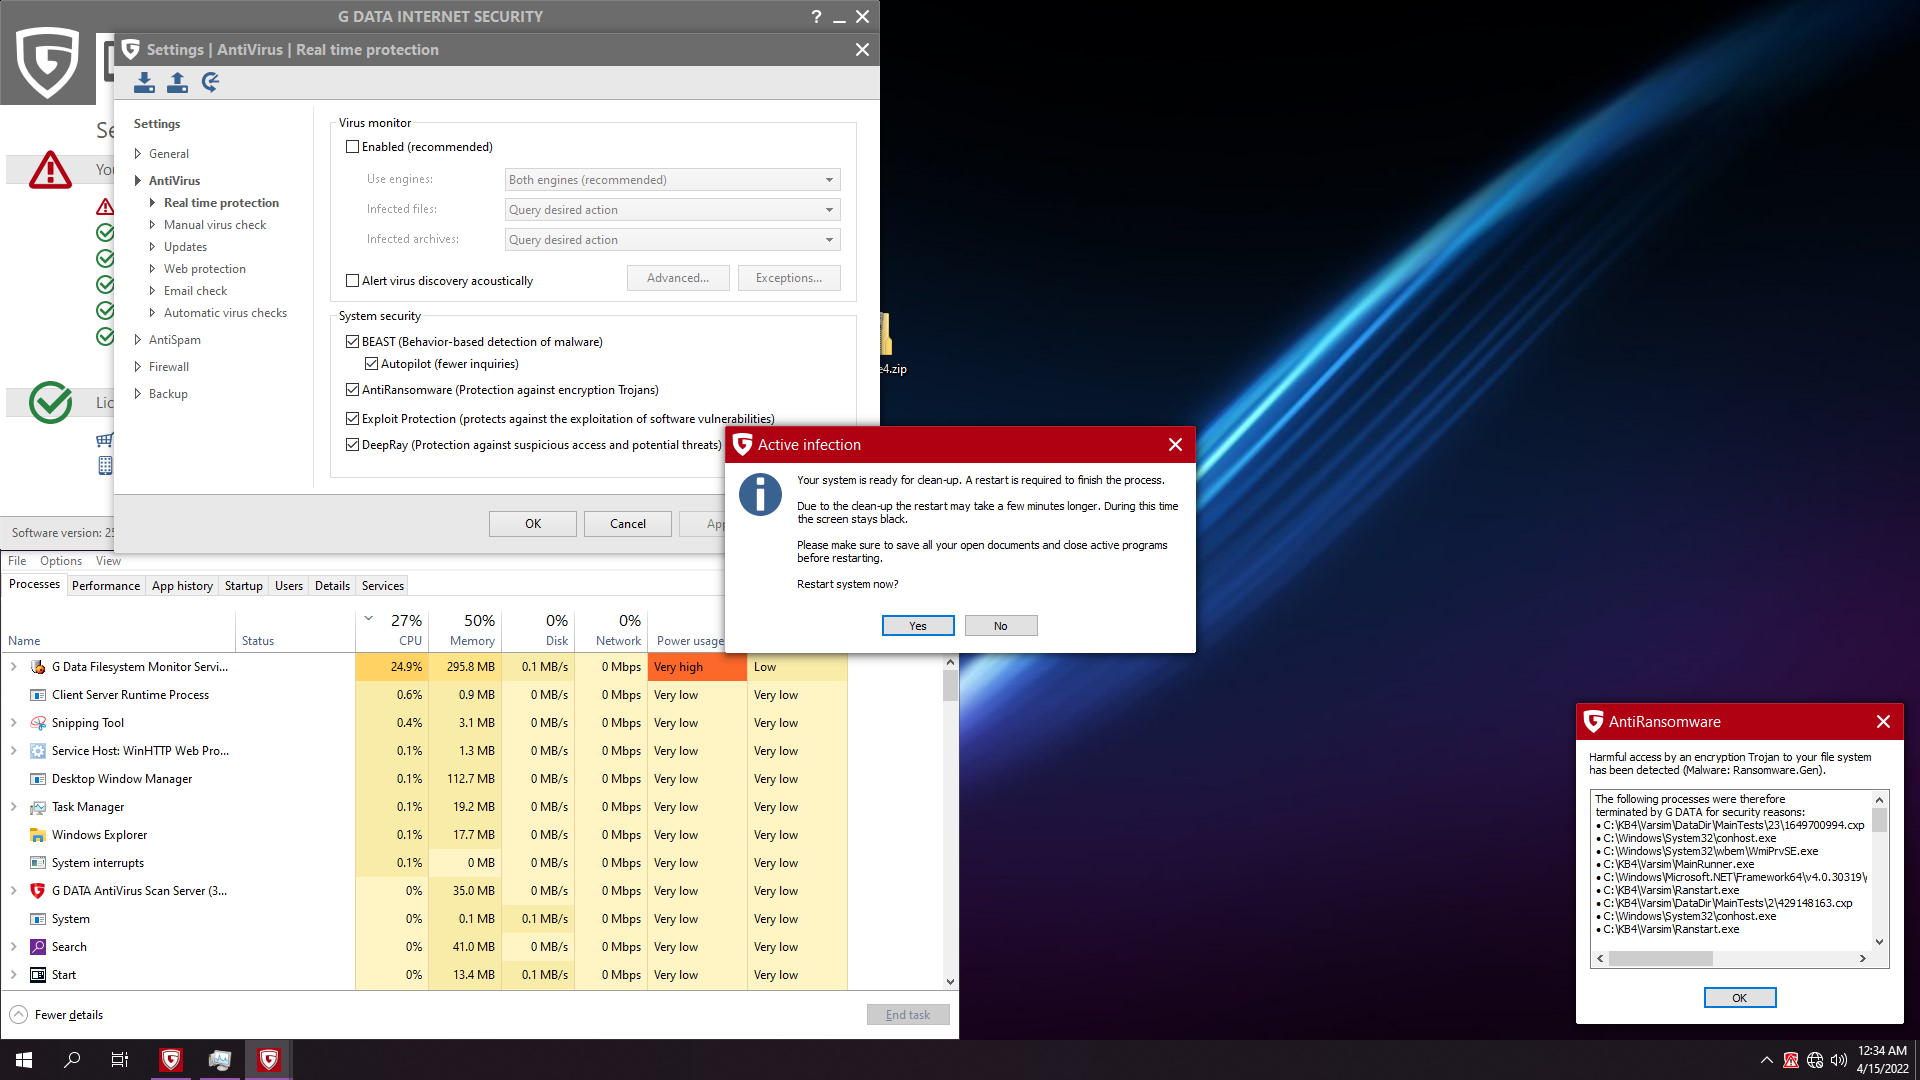Toggle Autopilot fewer inquiries checkbox
The image size is (1920, 1080).
coord(371,364)
